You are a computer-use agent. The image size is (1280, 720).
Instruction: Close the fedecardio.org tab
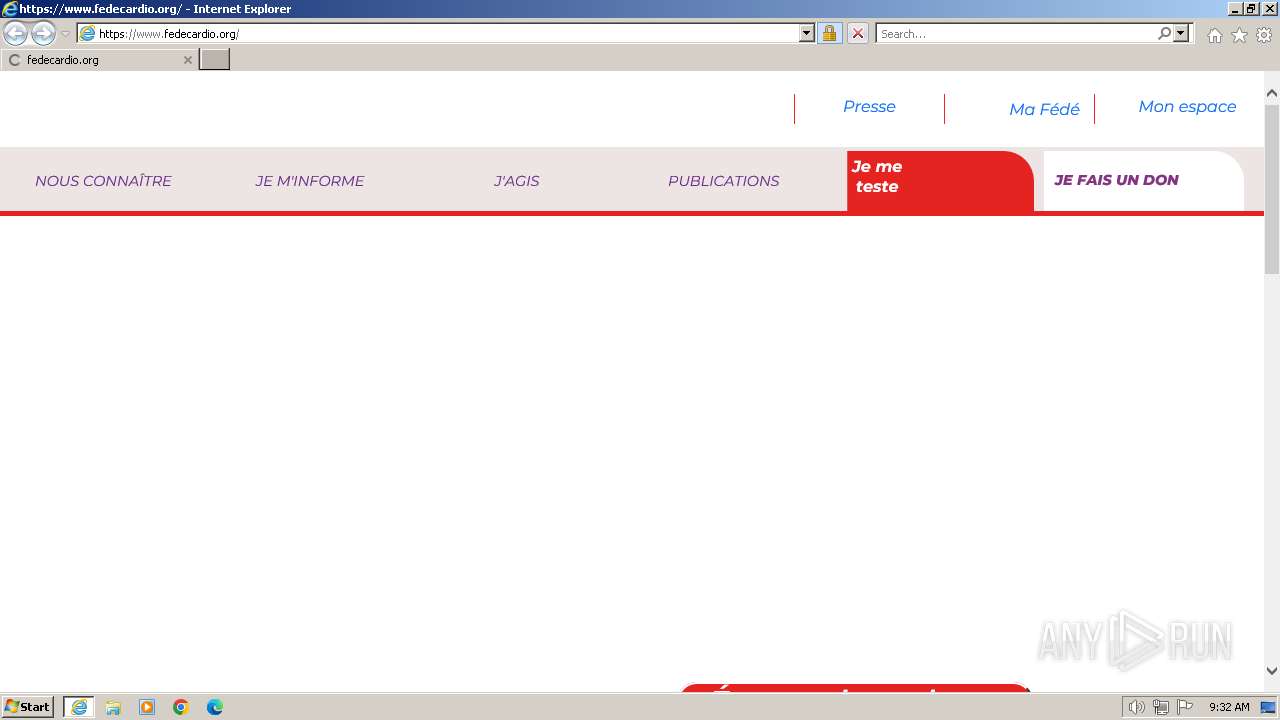[x=187, y=60]
